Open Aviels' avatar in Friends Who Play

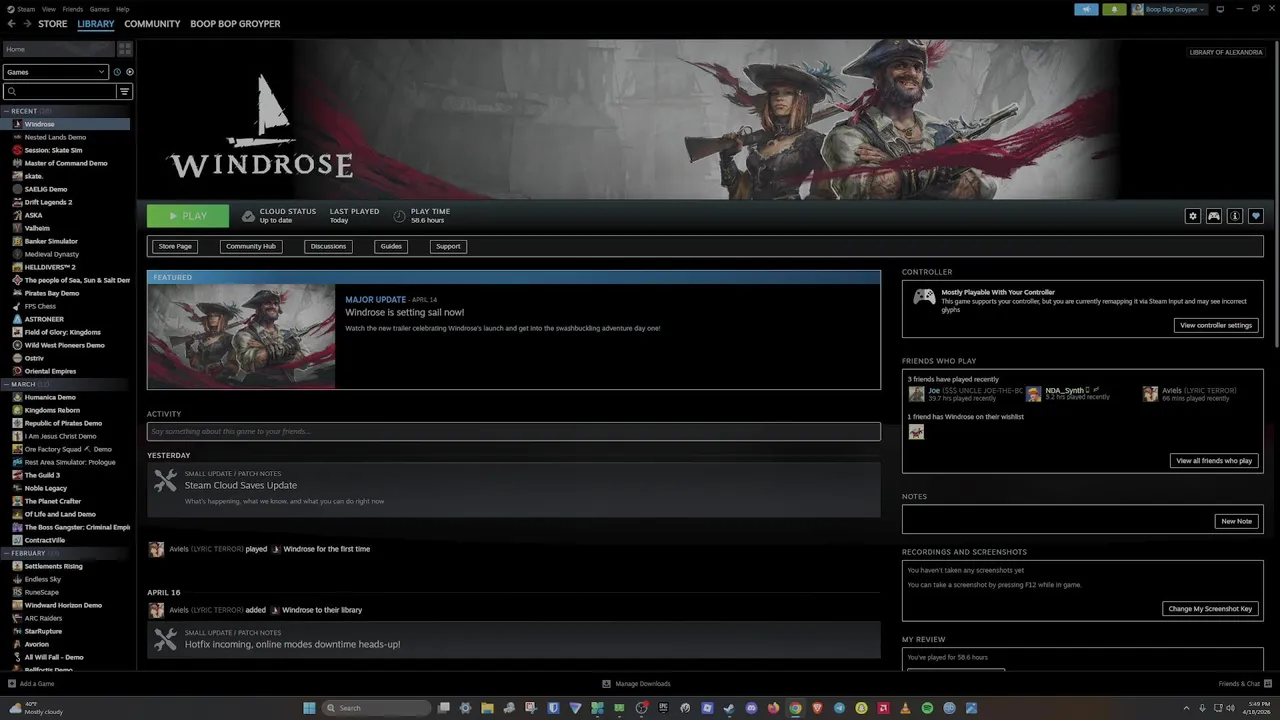click(x=1150, y=394)
